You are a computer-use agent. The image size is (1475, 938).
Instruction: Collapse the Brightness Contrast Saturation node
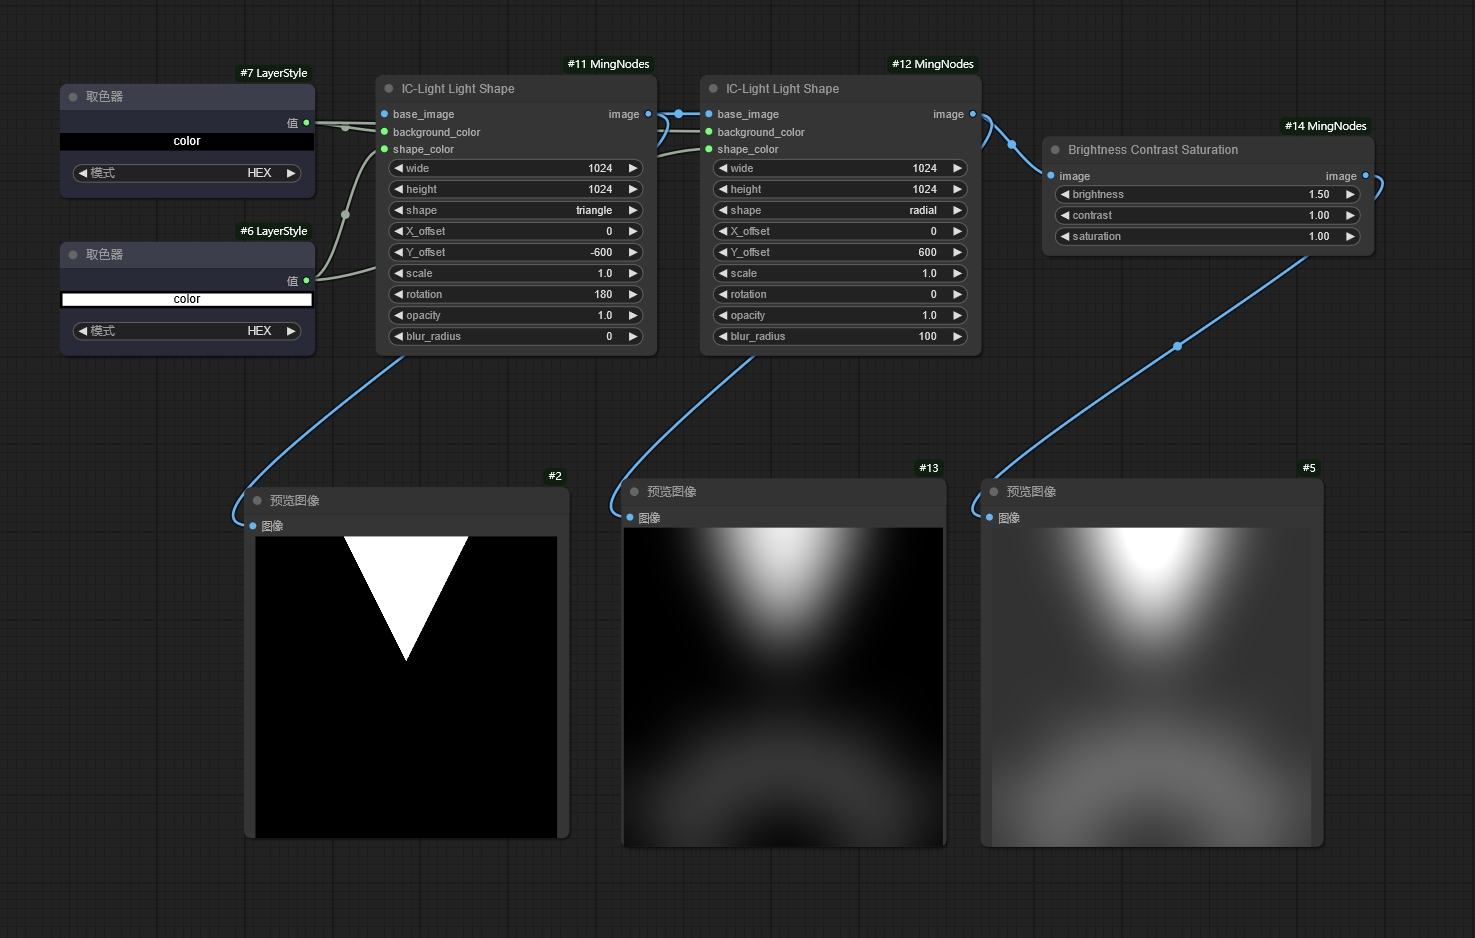1055,150
